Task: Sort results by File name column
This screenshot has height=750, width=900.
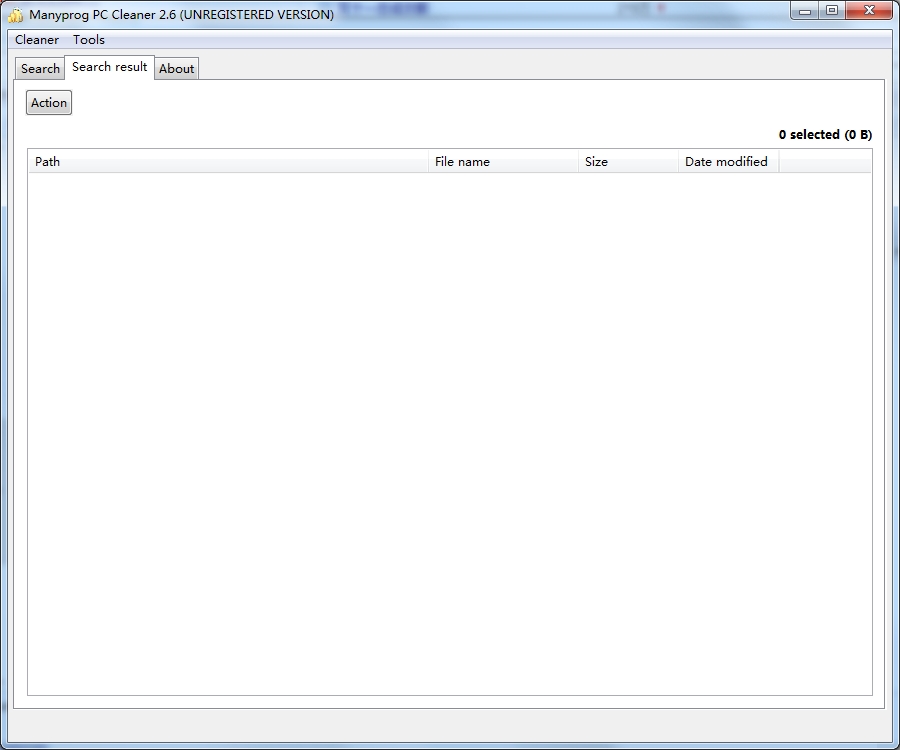Action: [x=503, y=162]
